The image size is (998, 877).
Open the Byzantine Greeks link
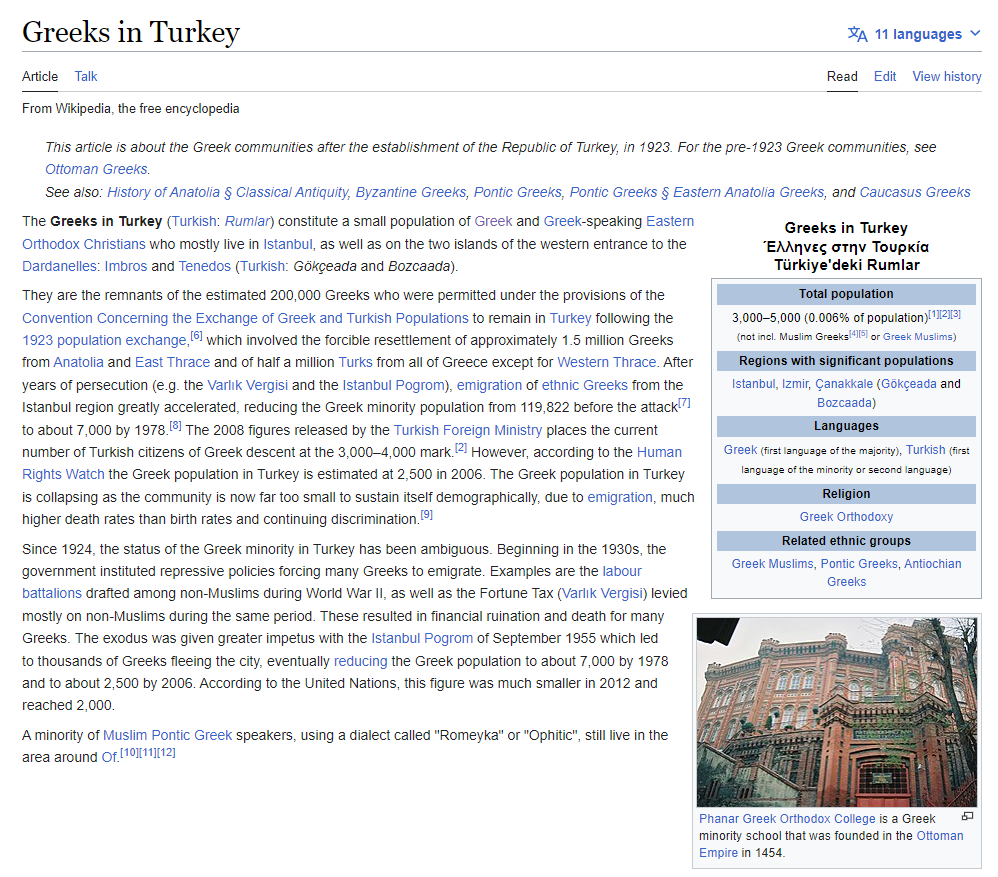[x=411, y=192]
